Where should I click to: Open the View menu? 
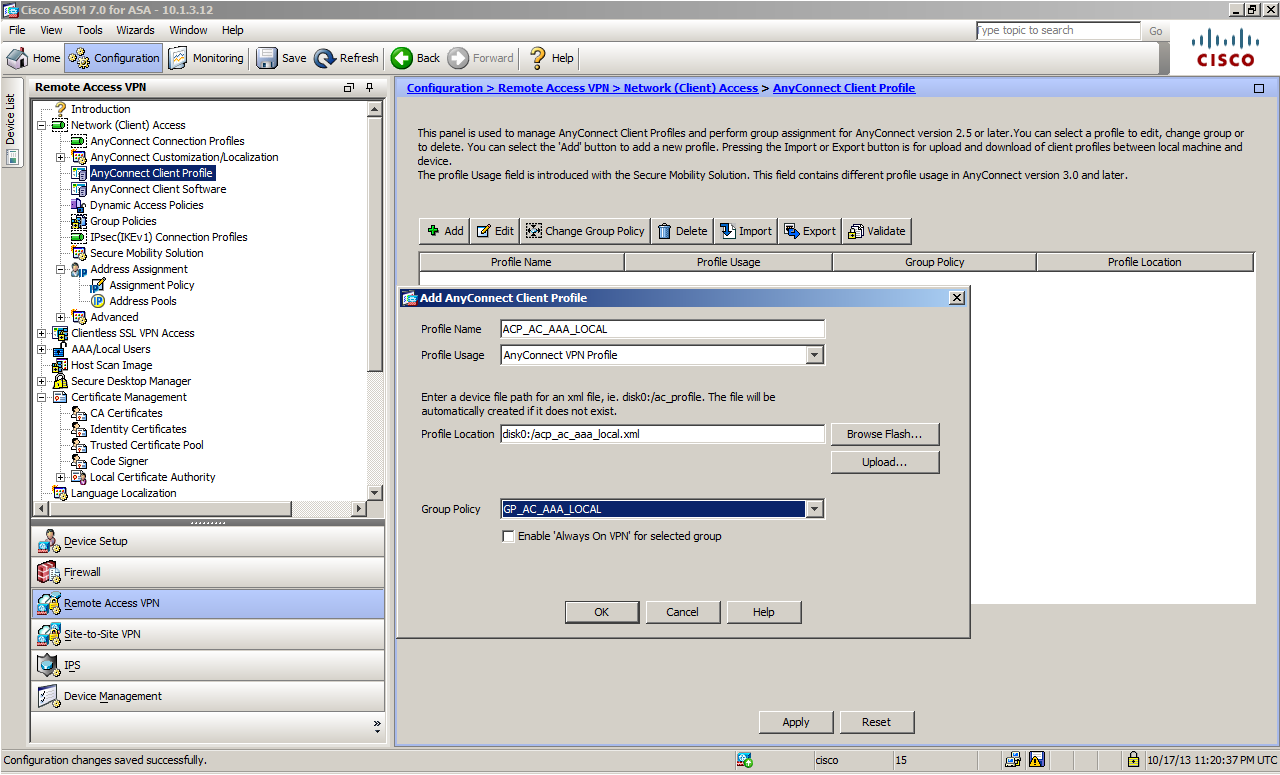click(x=51, y=30)
